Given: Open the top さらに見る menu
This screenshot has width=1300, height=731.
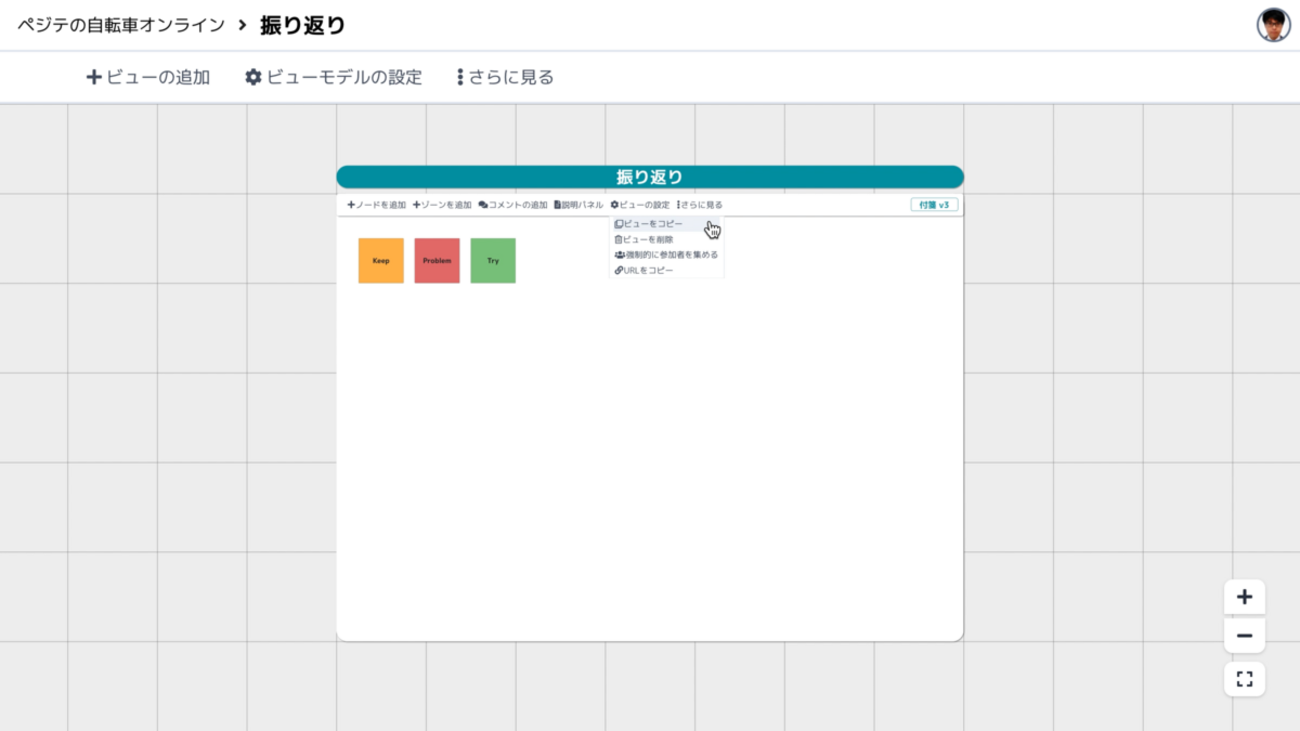Looking at the screenshot, I should (505, 77).
